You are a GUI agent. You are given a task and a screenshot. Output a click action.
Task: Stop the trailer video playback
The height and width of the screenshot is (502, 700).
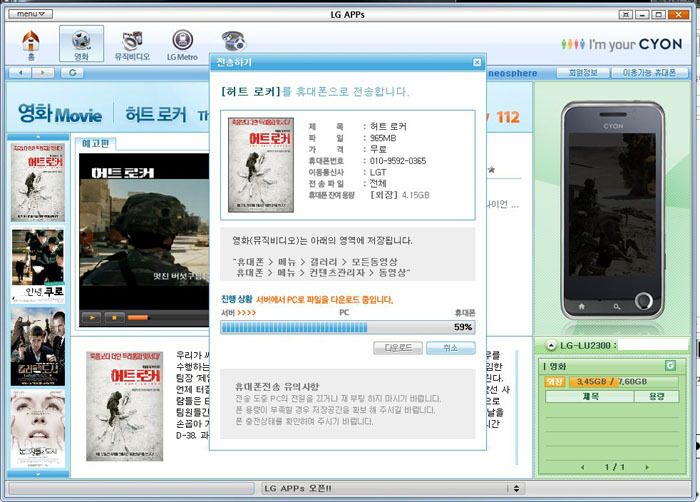click(114, 318)
